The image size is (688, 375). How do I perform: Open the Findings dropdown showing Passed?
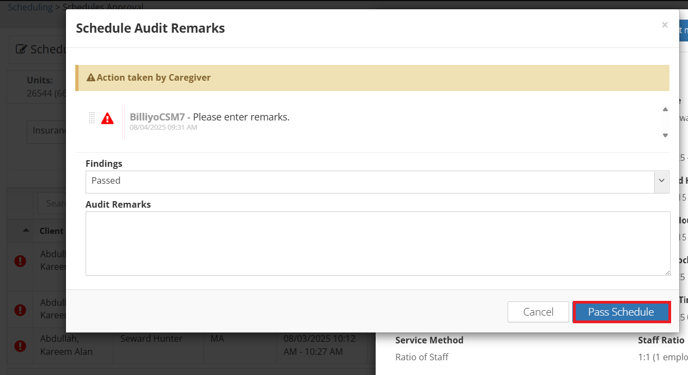377,182
